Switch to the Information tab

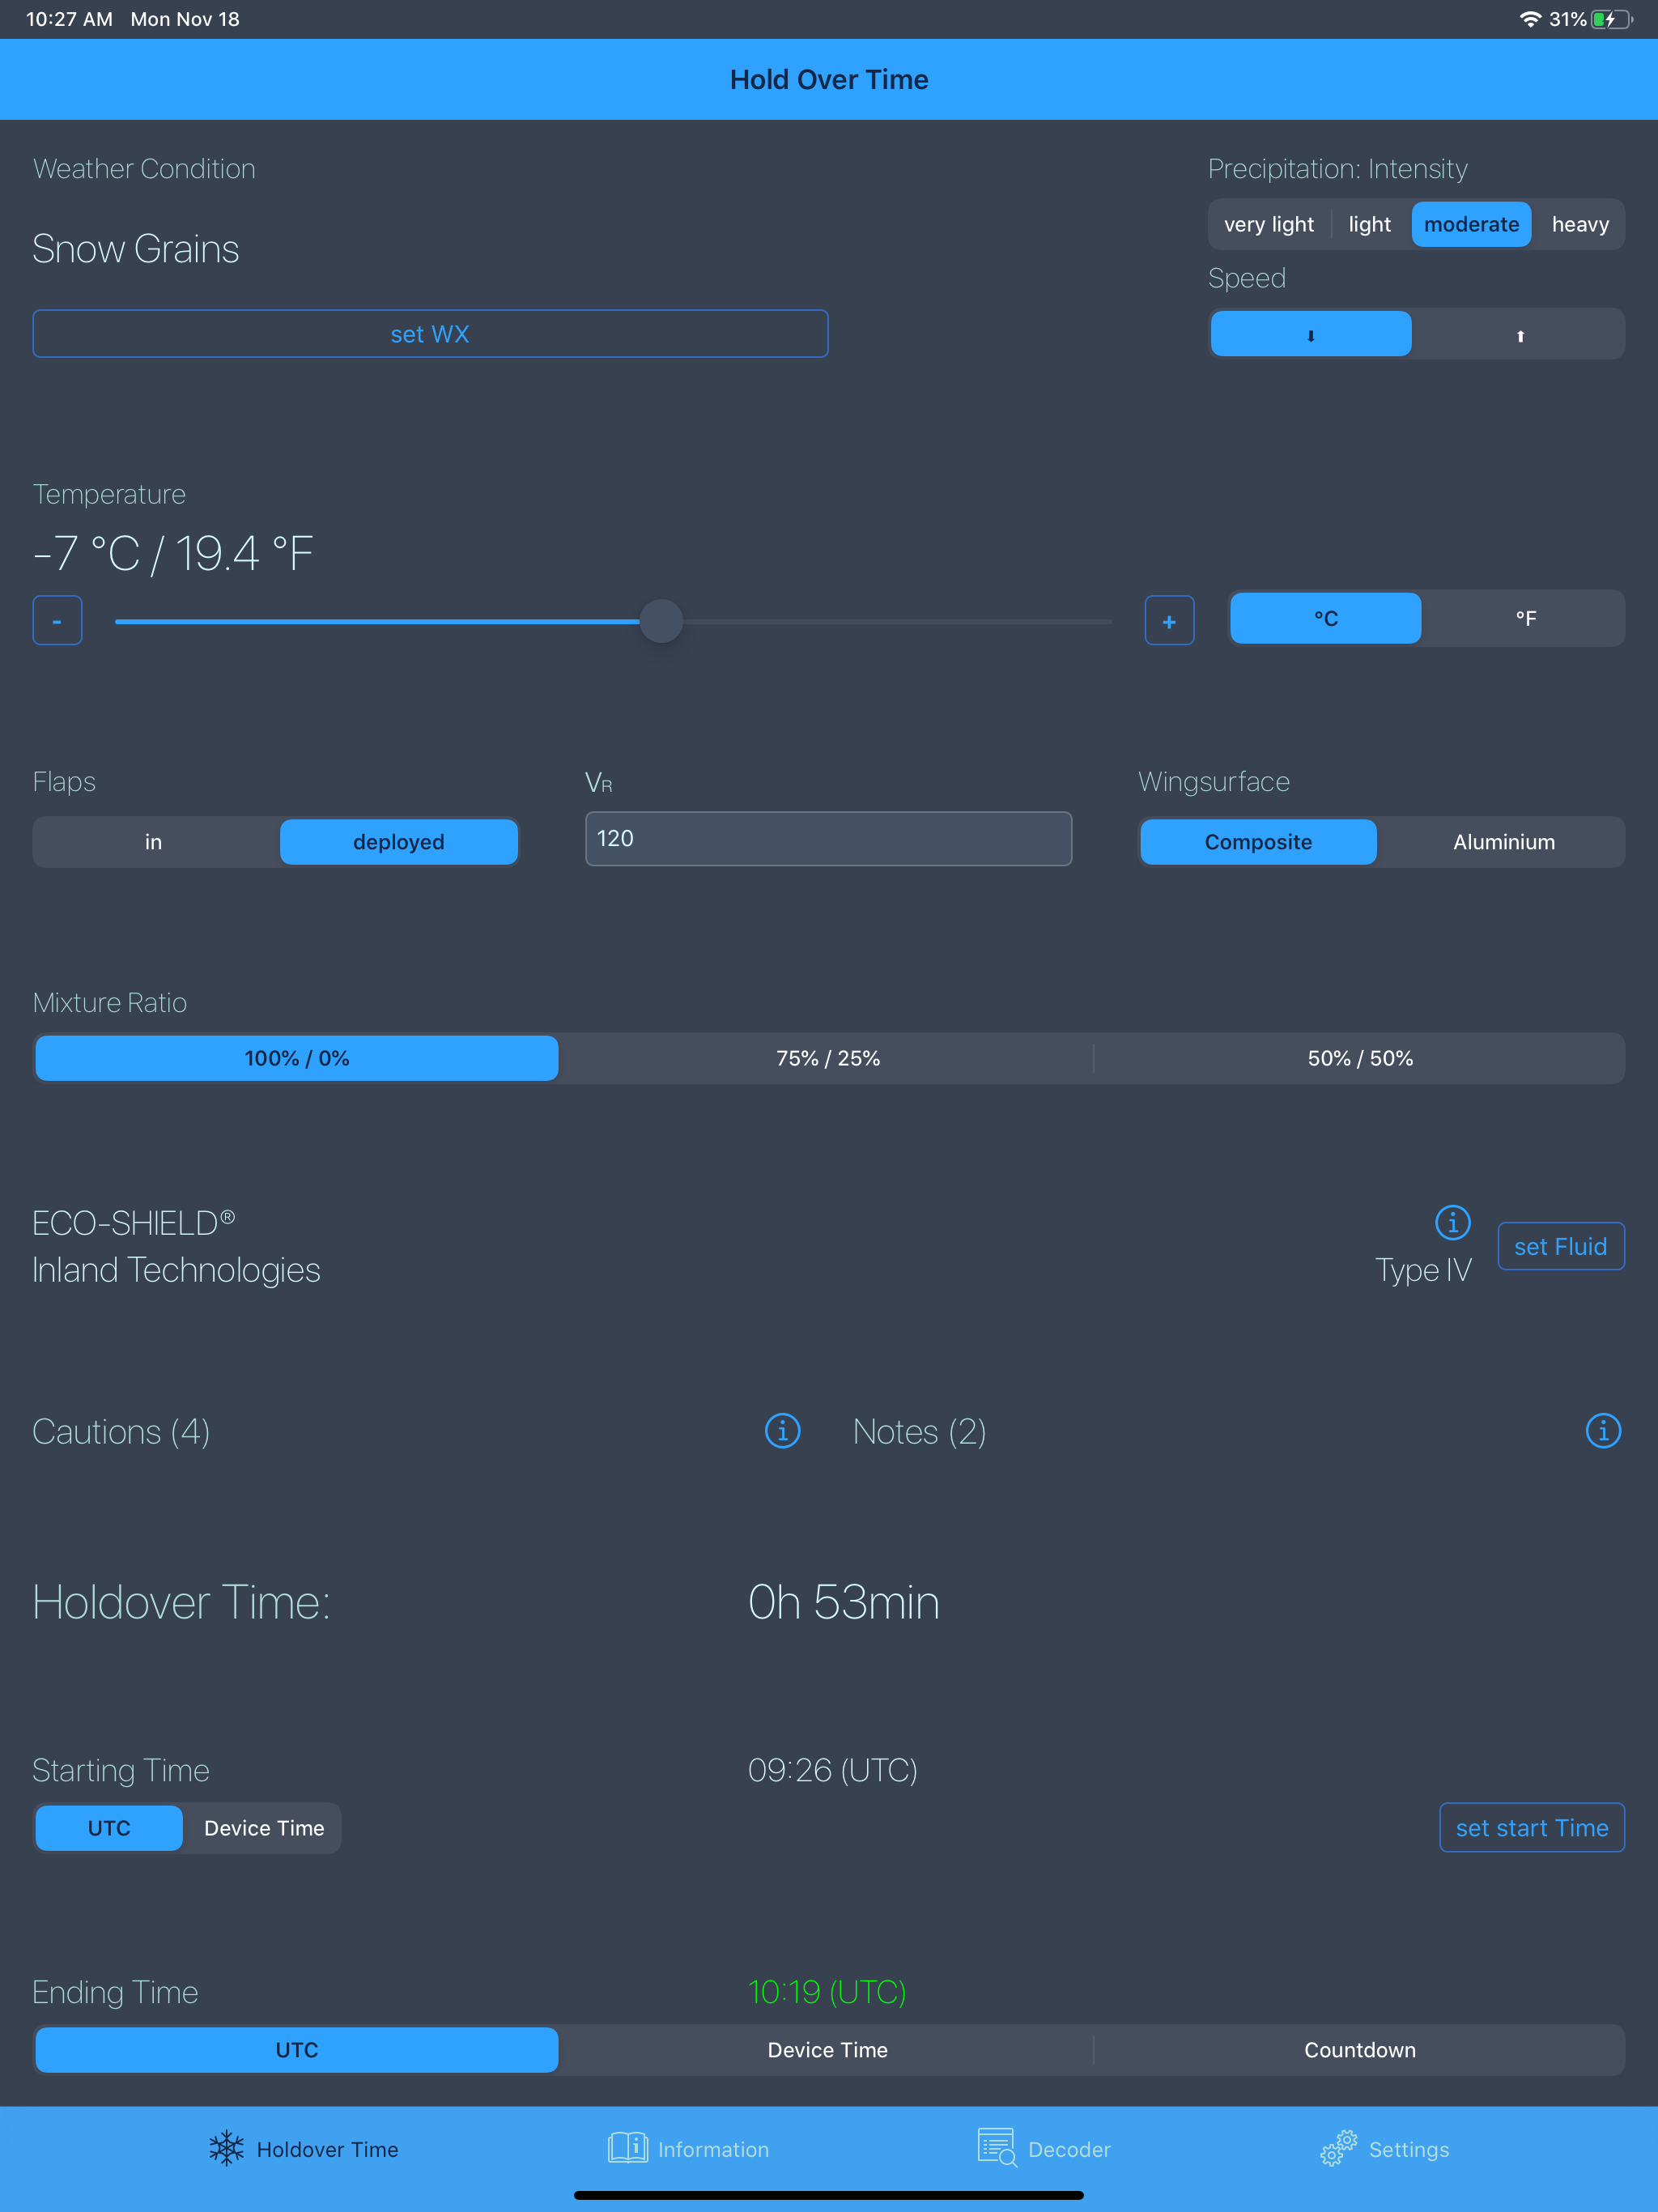pyautogui.click(x=689, y=2148)
